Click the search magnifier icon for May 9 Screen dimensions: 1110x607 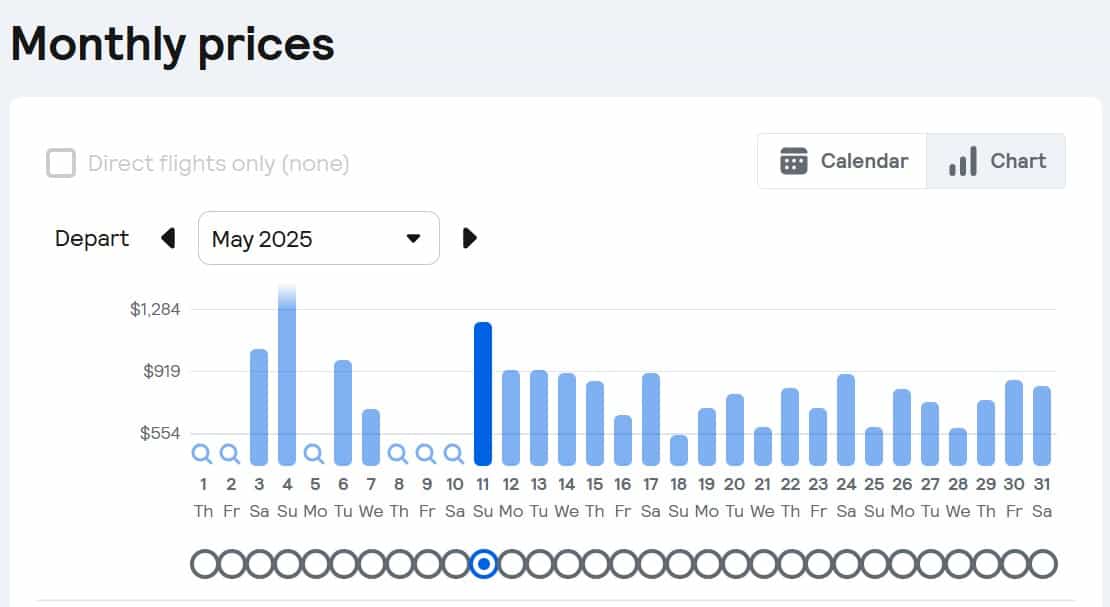(x=426, y=455)
